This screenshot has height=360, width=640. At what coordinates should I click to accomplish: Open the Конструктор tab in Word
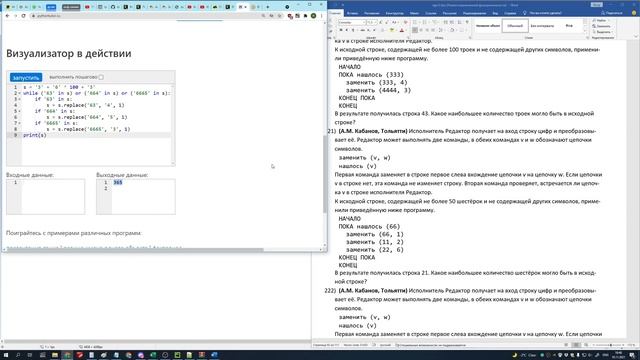394,13
